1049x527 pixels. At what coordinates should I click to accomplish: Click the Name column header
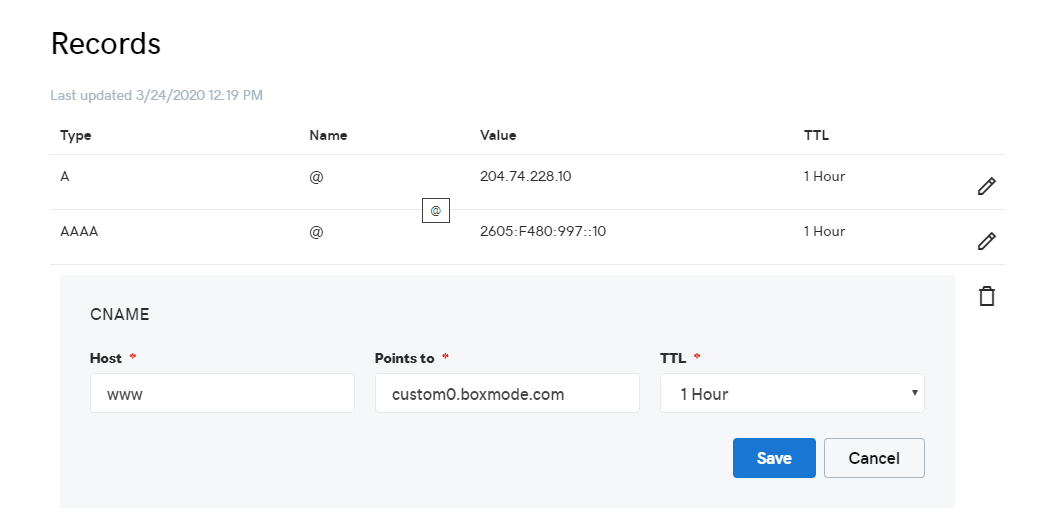(x=328, y=135)
